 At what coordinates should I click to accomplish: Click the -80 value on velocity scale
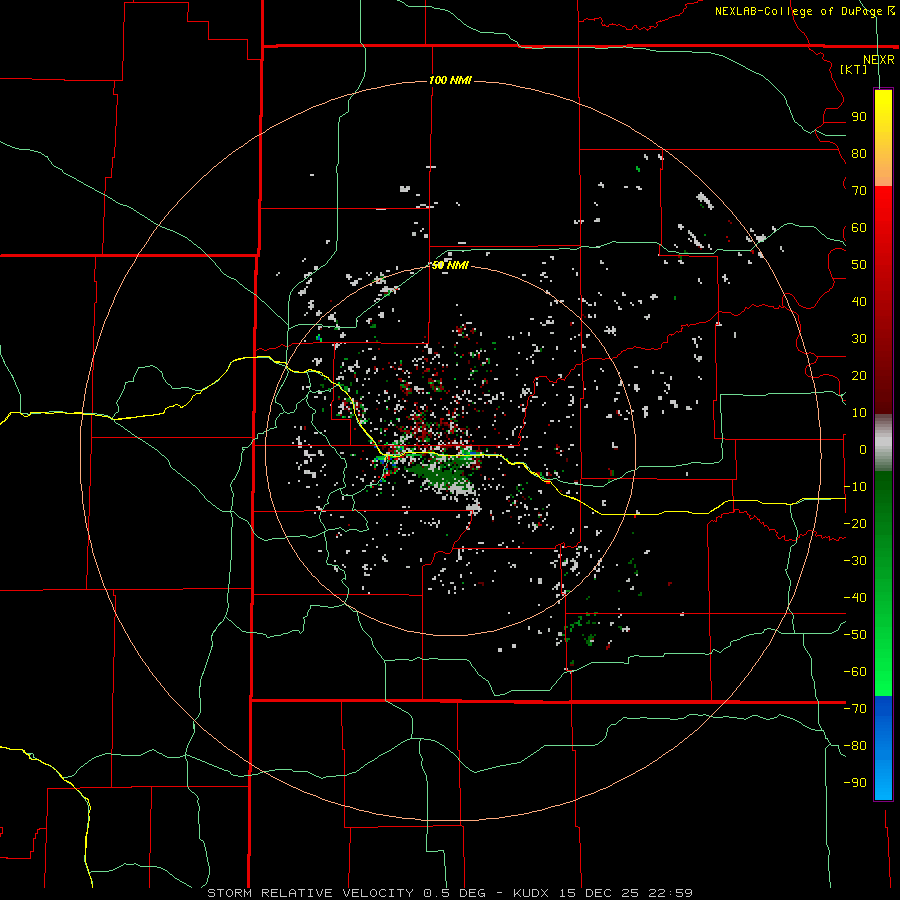pos(855,746)
